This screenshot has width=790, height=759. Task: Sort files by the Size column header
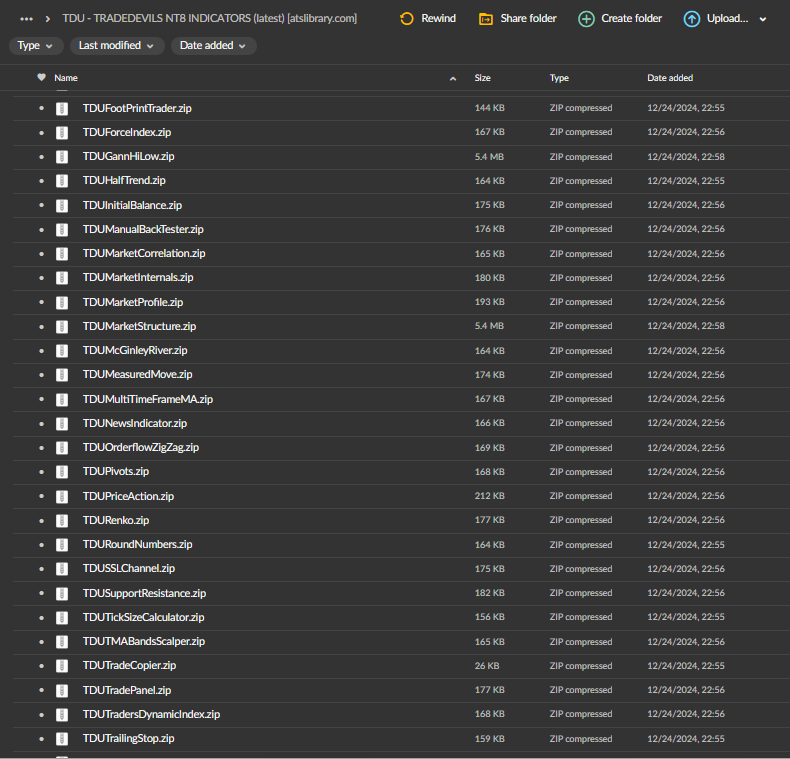click(x=483, y=77)
